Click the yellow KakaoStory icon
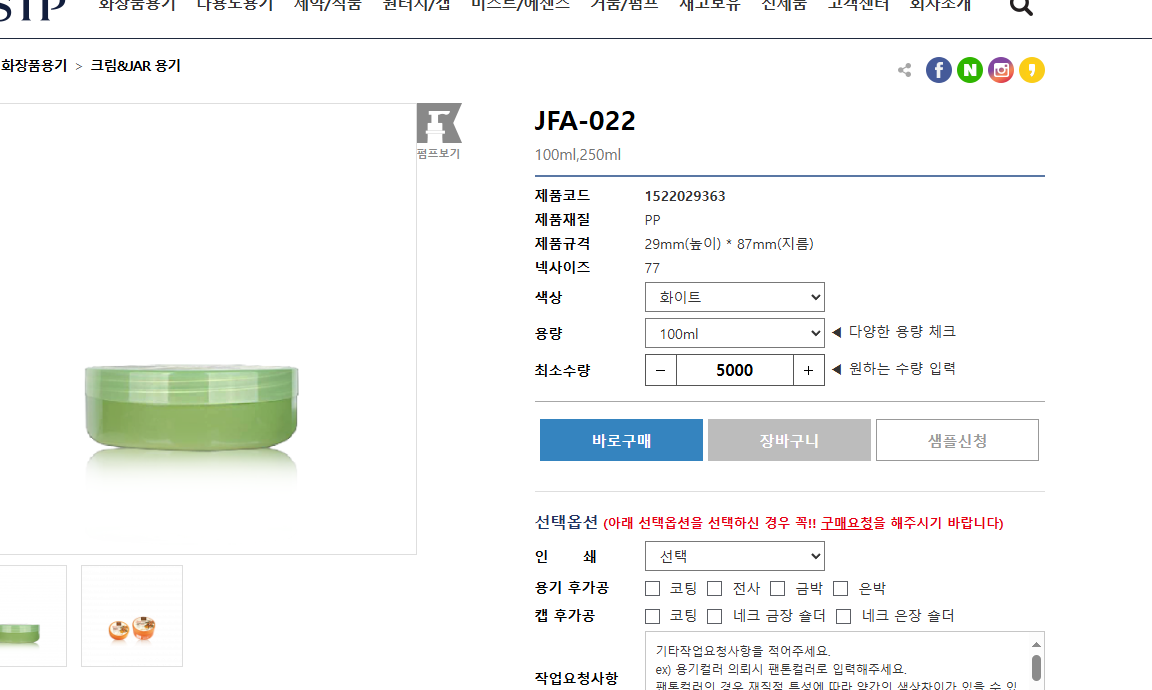 [x=1032, y=70]
